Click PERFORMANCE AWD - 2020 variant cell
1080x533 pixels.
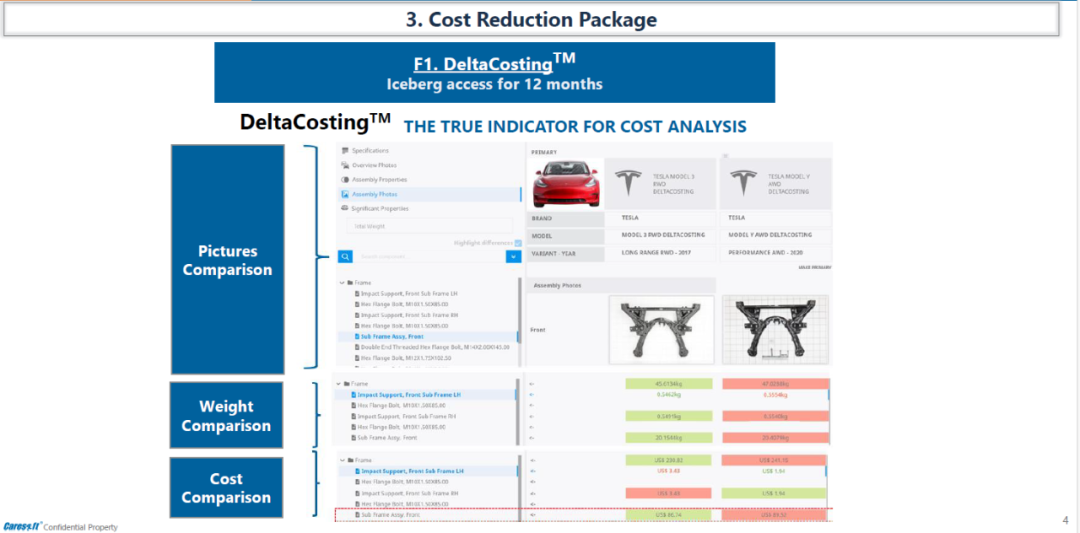(775, 253)
